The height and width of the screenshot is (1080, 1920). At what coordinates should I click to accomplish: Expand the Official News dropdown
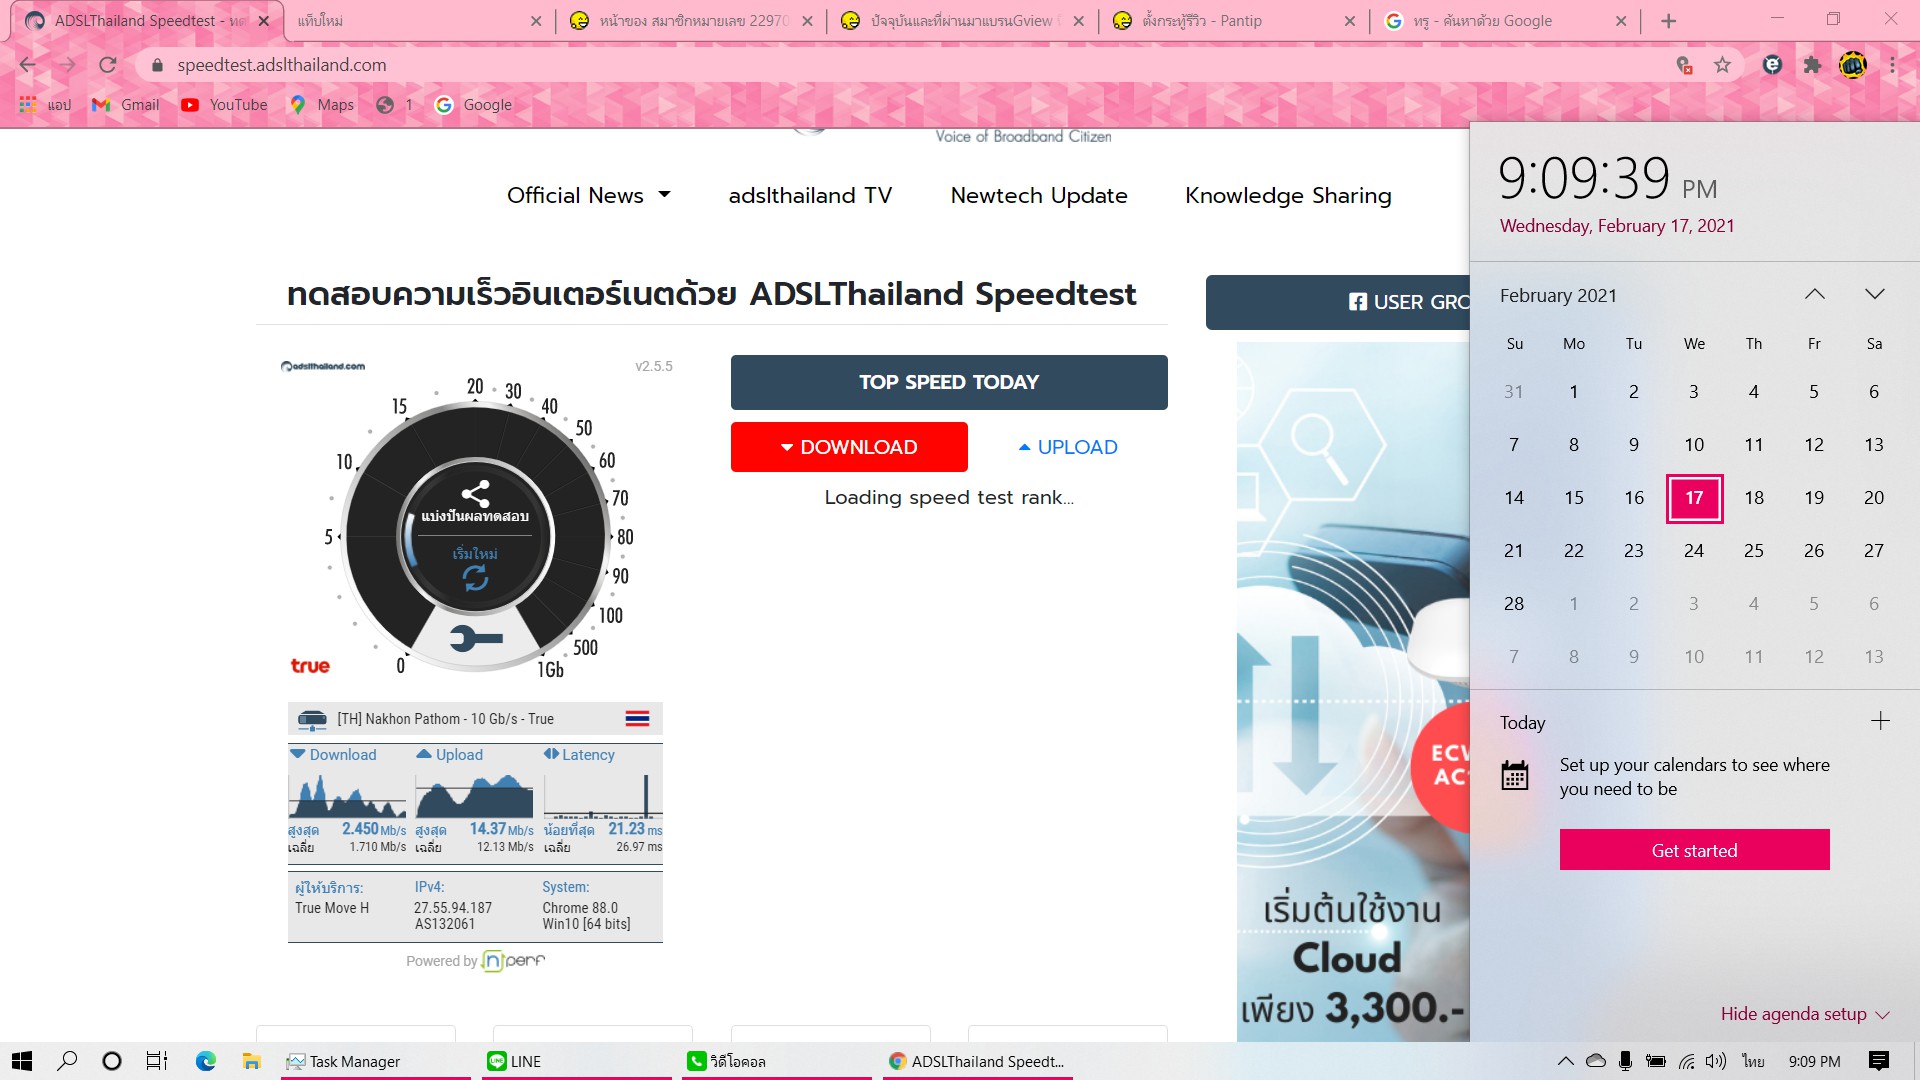click(588, 195)
